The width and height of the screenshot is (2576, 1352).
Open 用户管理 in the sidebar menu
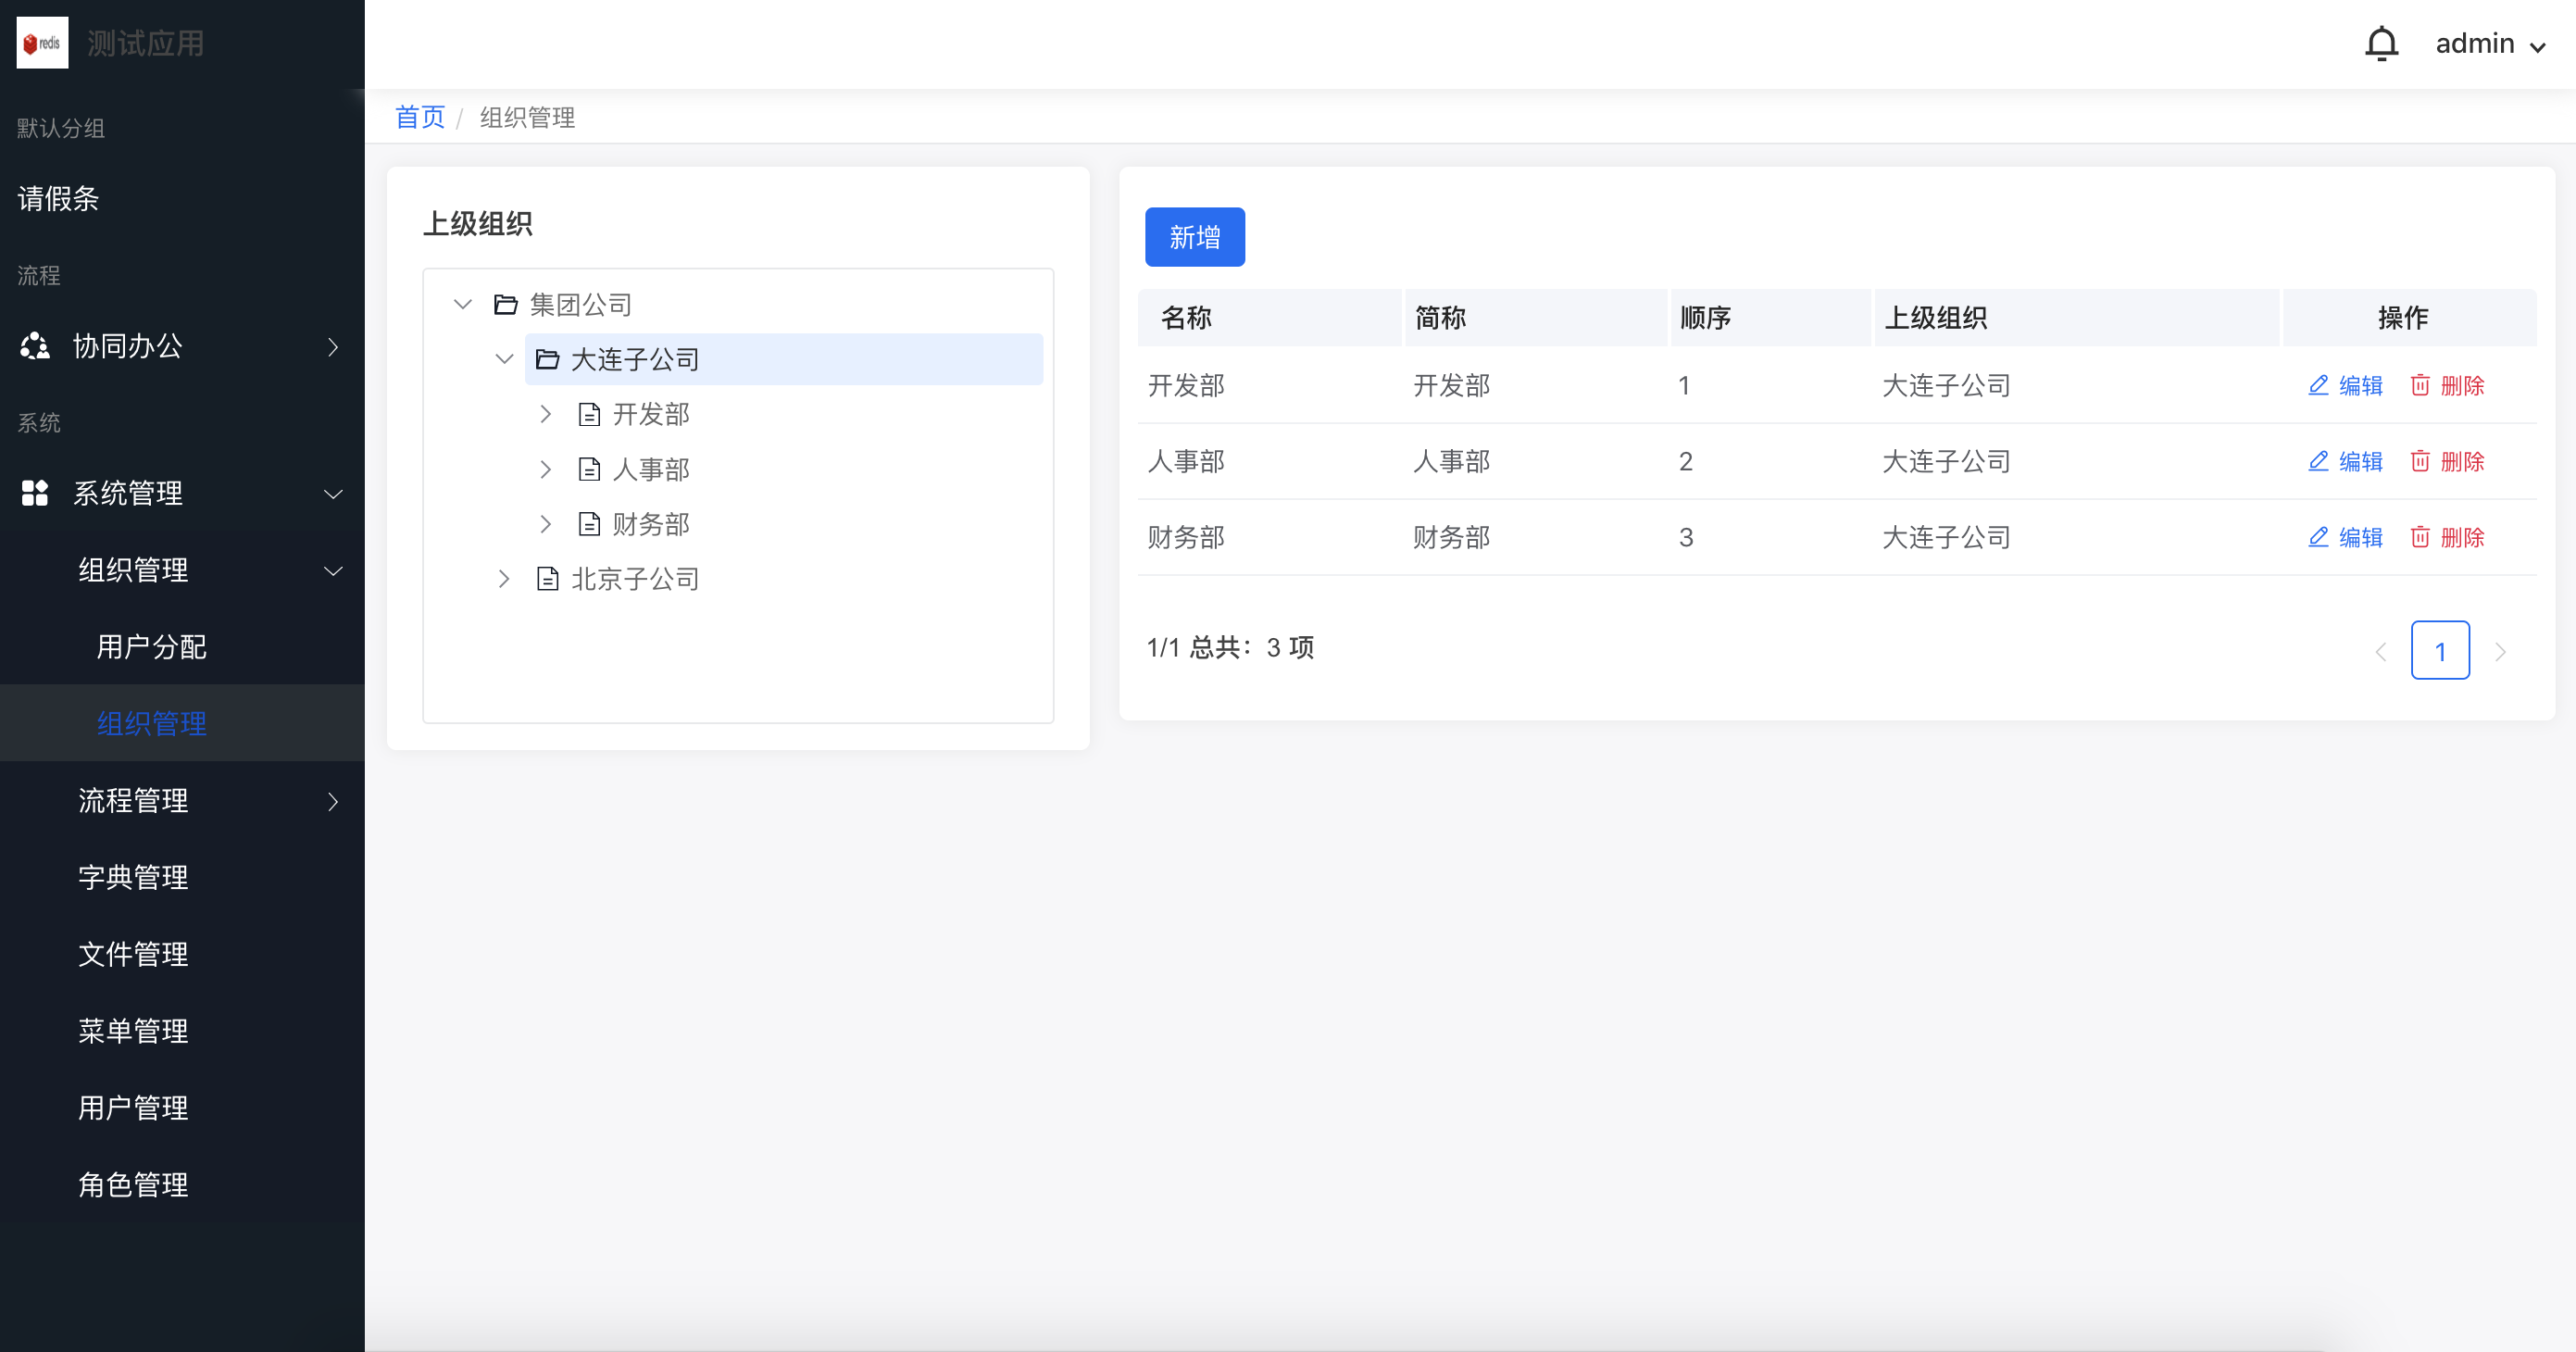(x=133, y=1107)
